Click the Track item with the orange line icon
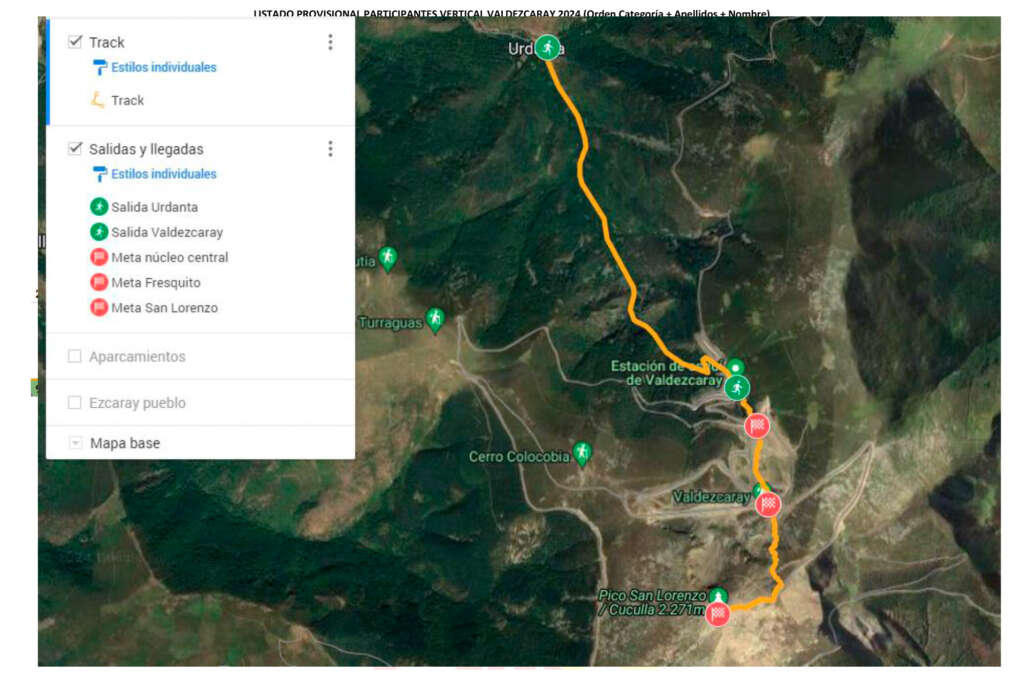The width and height of the screenshot is (1024, 682). pyautogui.click(x=127, y=100)
